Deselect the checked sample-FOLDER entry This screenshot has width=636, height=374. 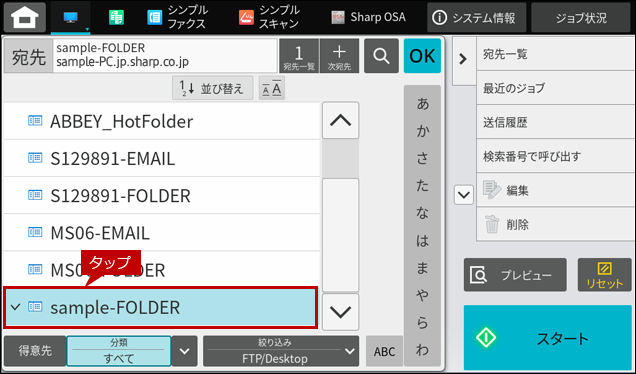160,307
